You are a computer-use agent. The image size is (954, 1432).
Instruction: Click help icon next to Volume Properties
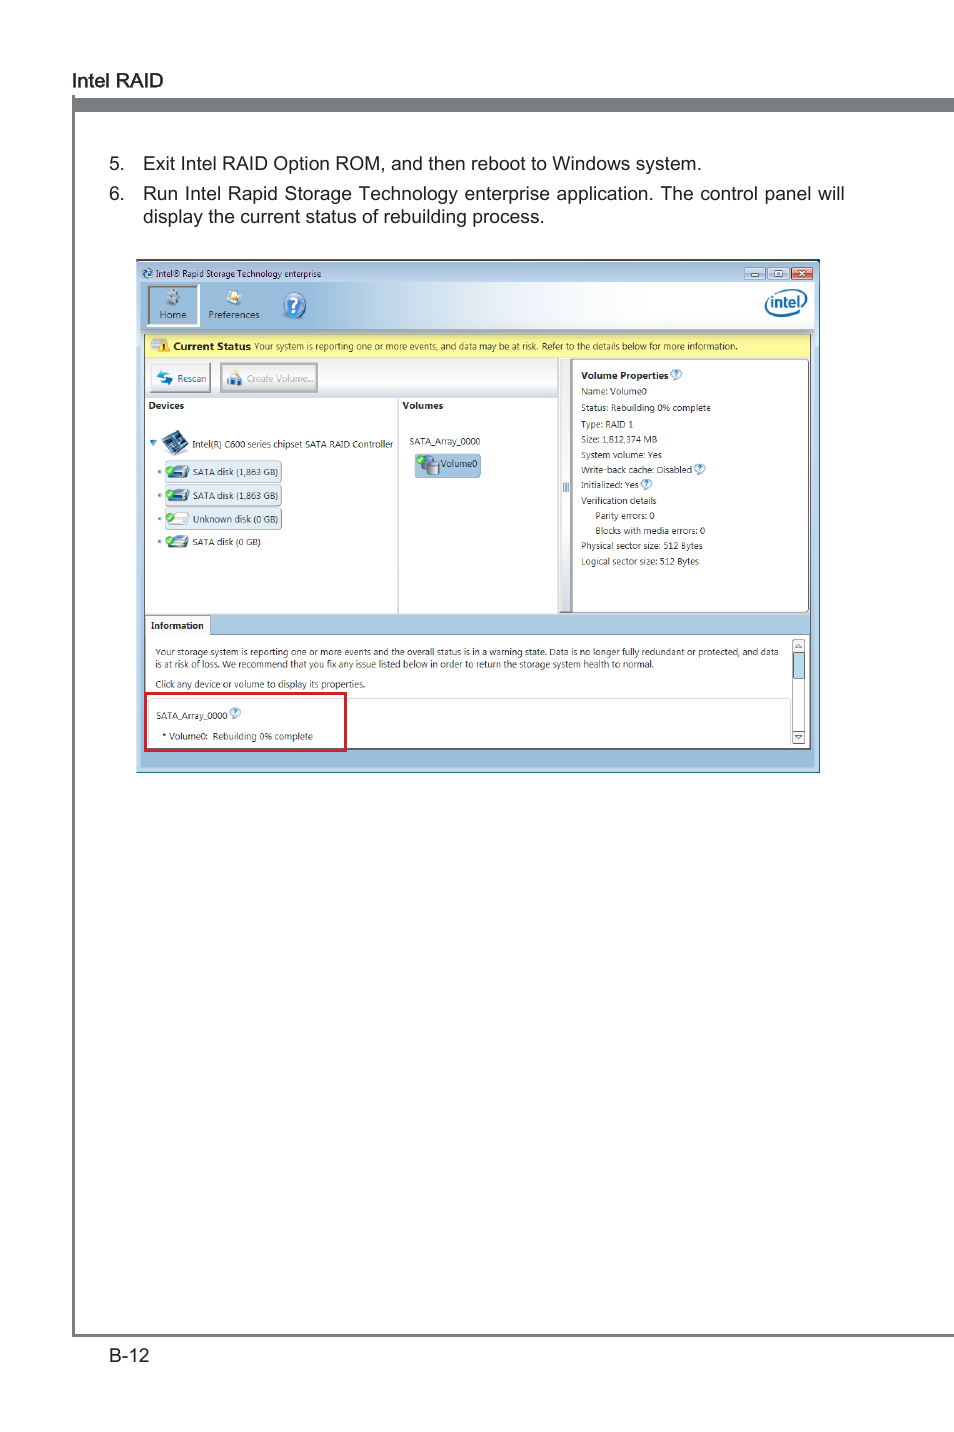[677, 375]
